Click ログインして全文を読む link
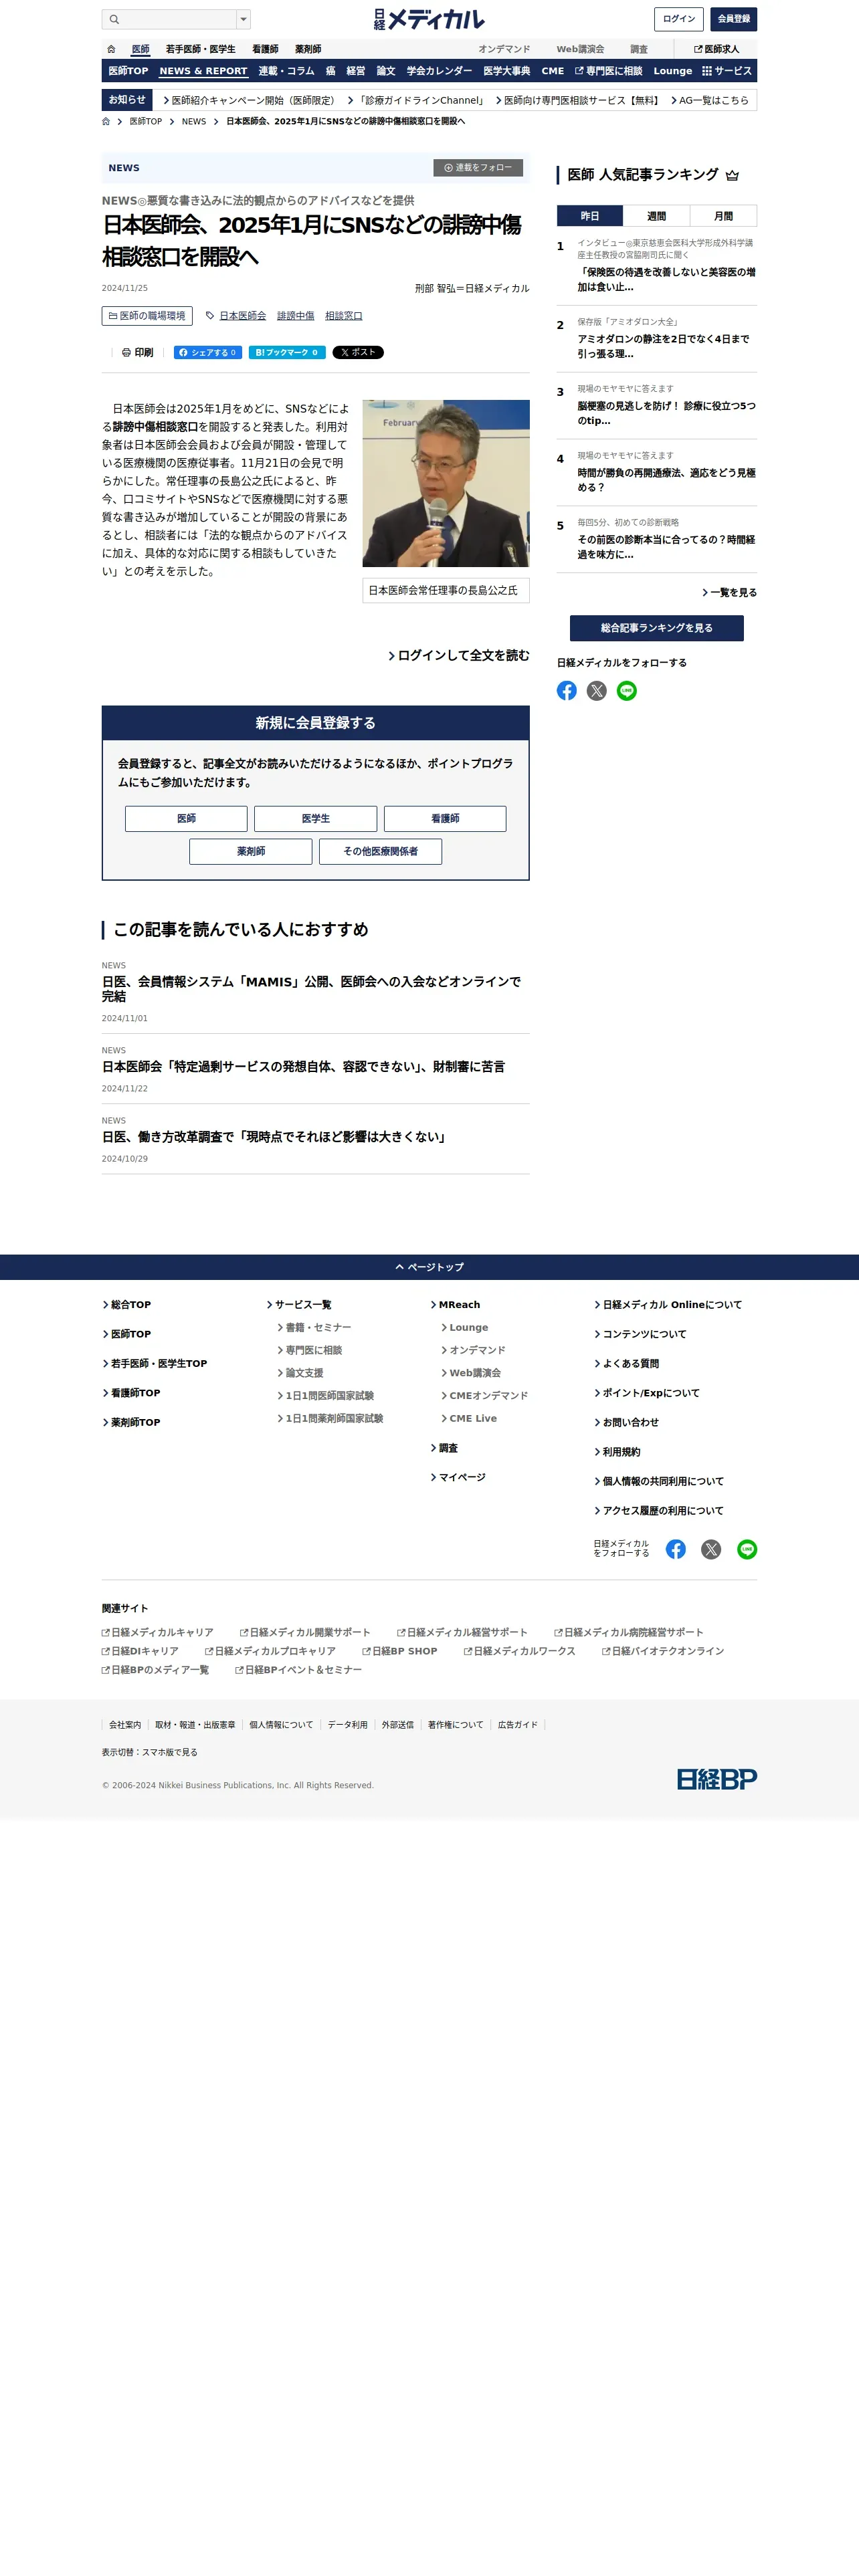The height and width of the screenshot is (2576, 859). tap(459, 656)
